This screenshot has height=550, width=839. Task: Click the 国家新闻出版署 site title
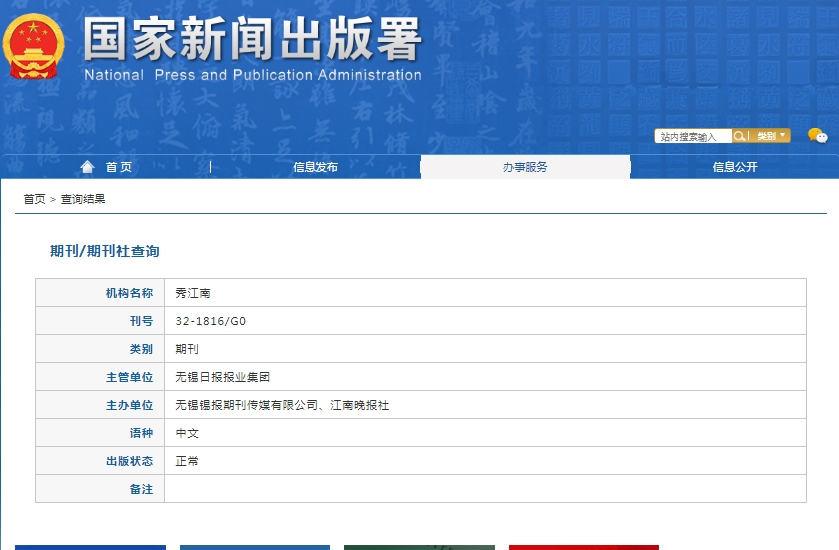[252, 40]
